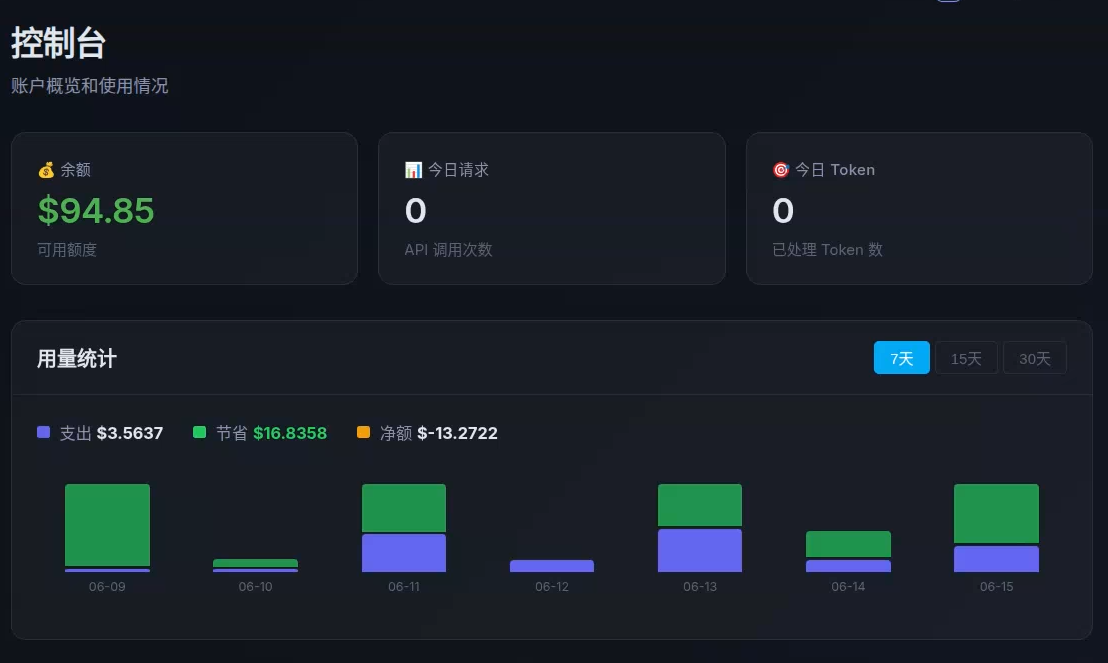
Task: Click the 今日 Token count value 0
Action: pos(783,211)
